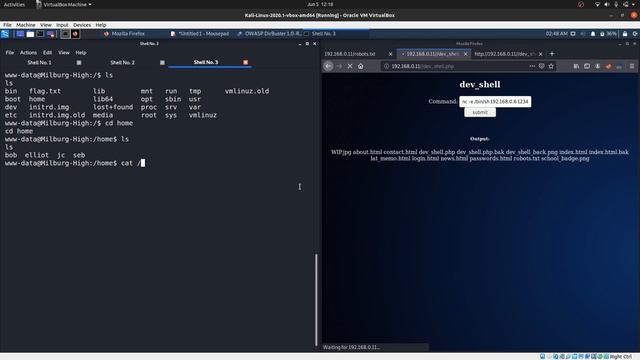Stop page loading in Firefox

point(350,66)
